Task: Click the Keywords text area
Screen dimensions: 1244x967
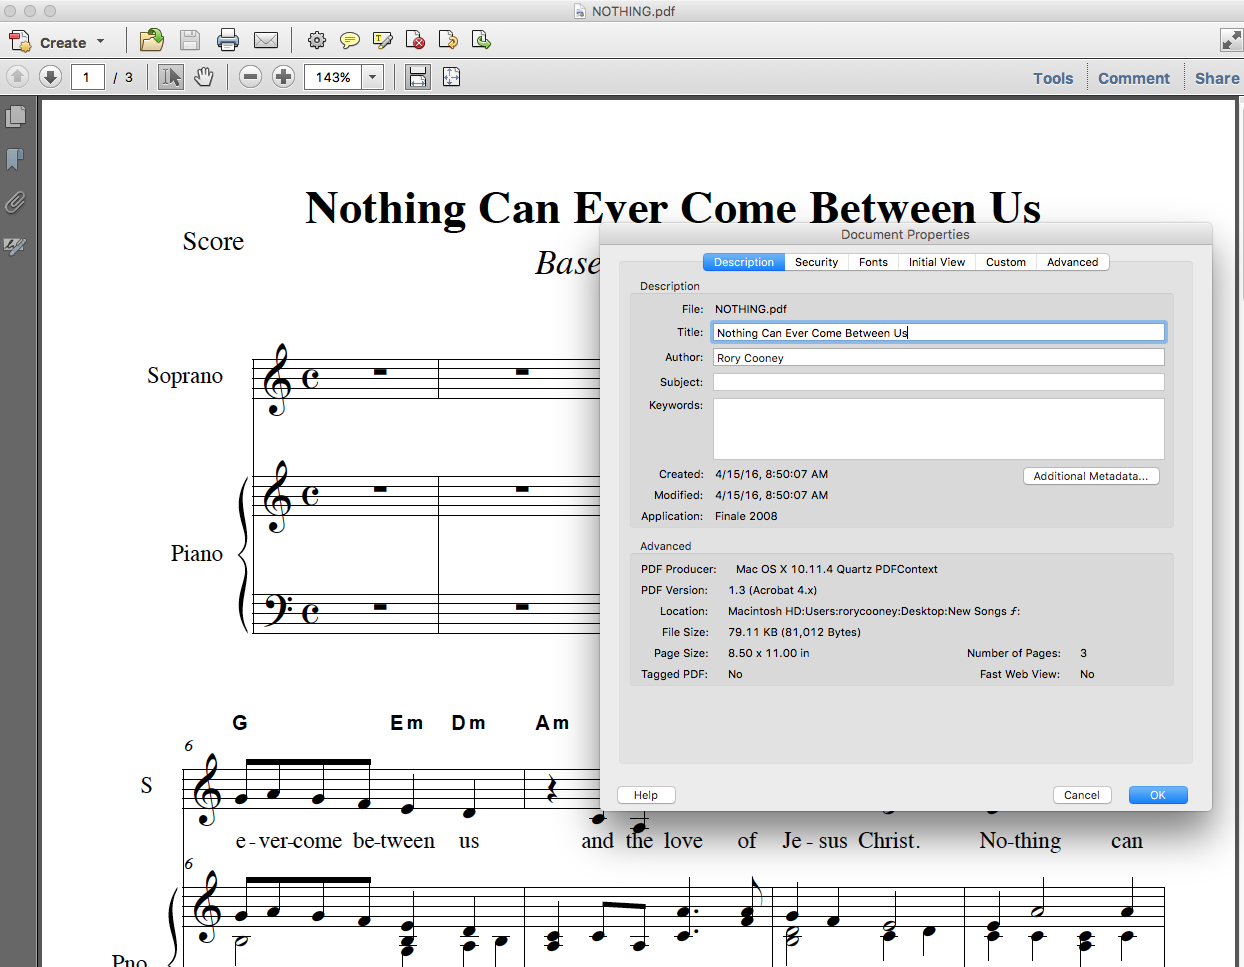Action: pos(939,429)
